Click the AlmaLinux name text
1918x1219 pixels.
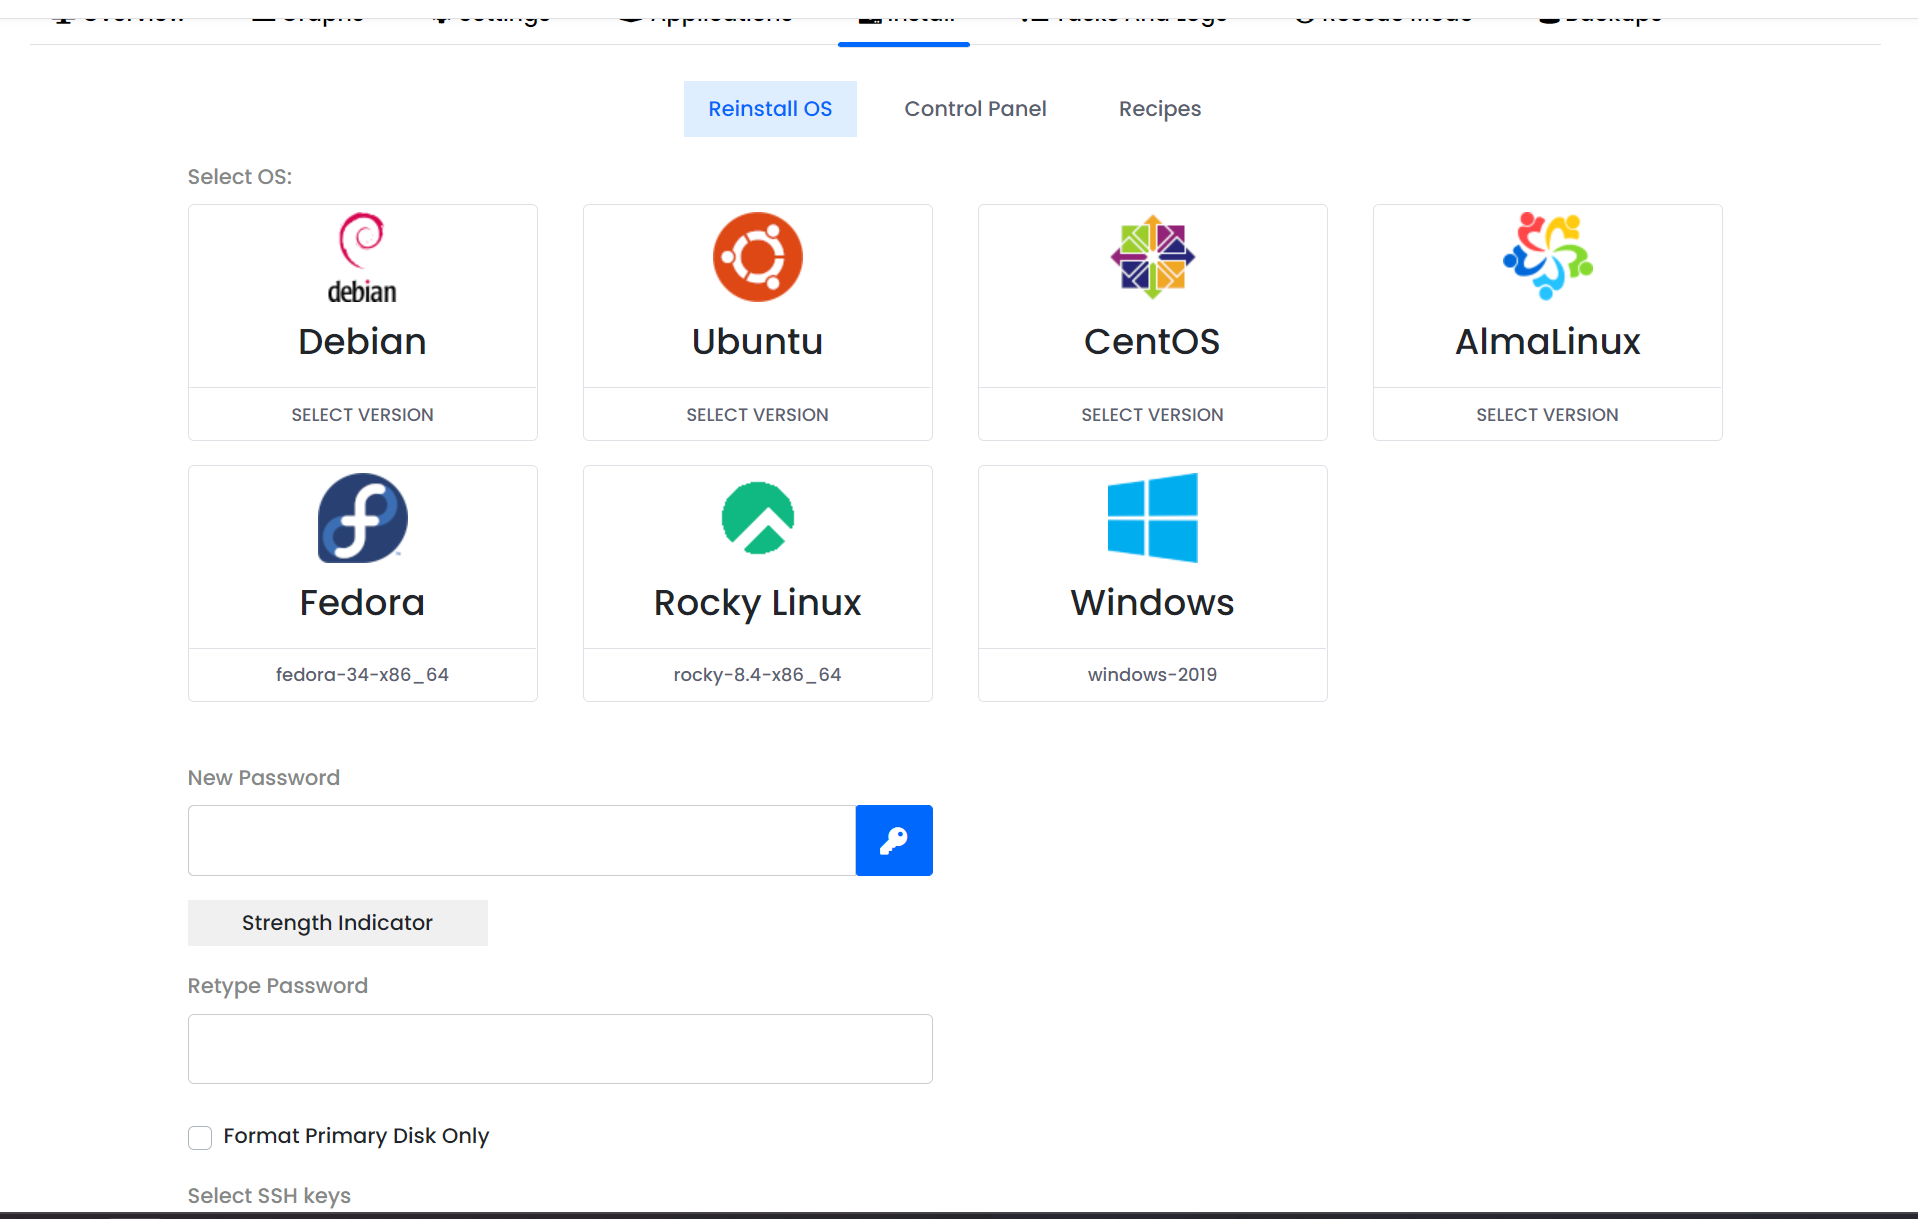1547,342
